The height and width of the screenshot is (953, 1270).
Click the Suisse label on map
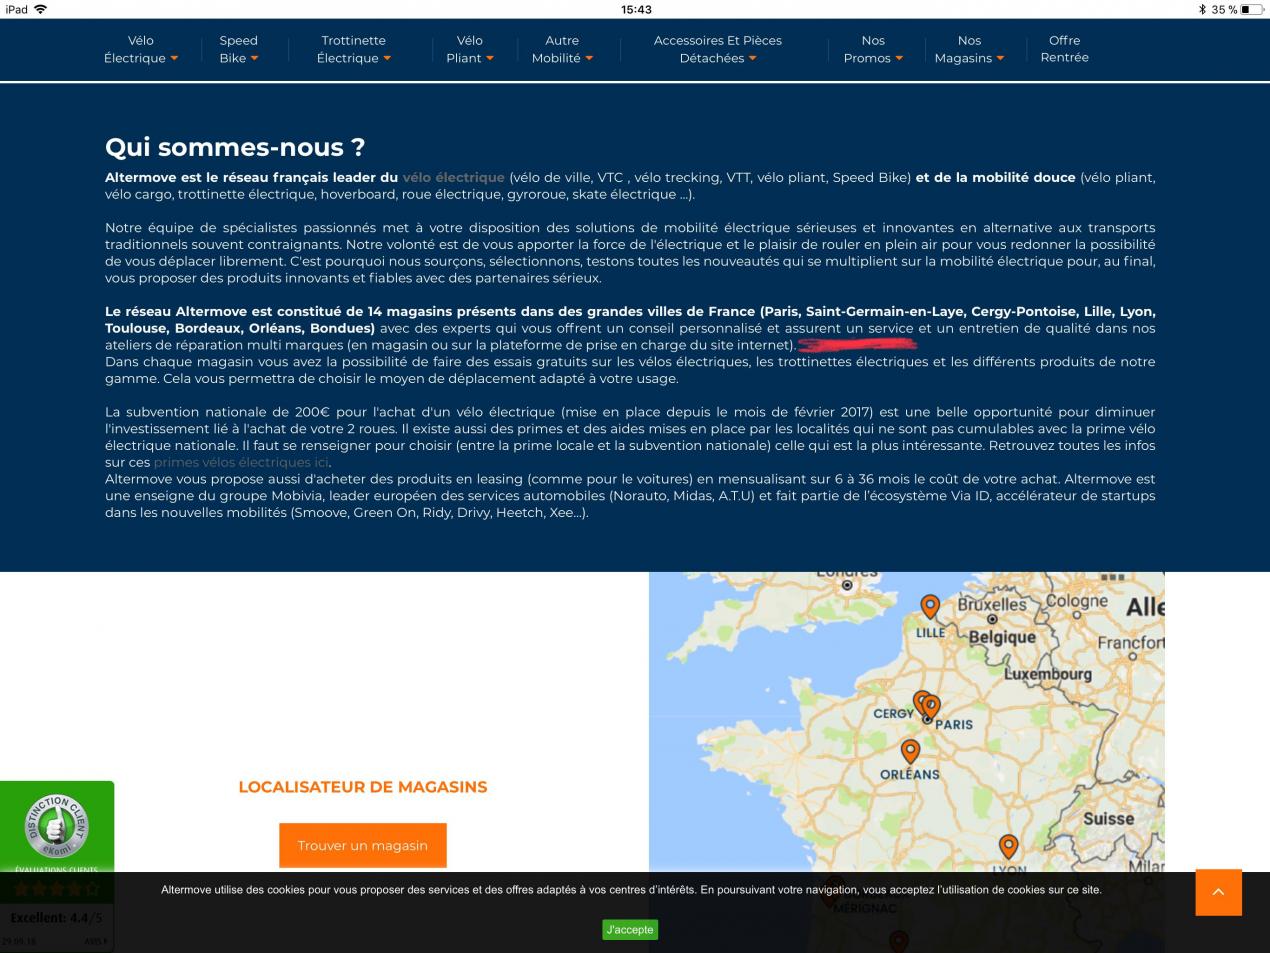click(x=1109, y=819)
